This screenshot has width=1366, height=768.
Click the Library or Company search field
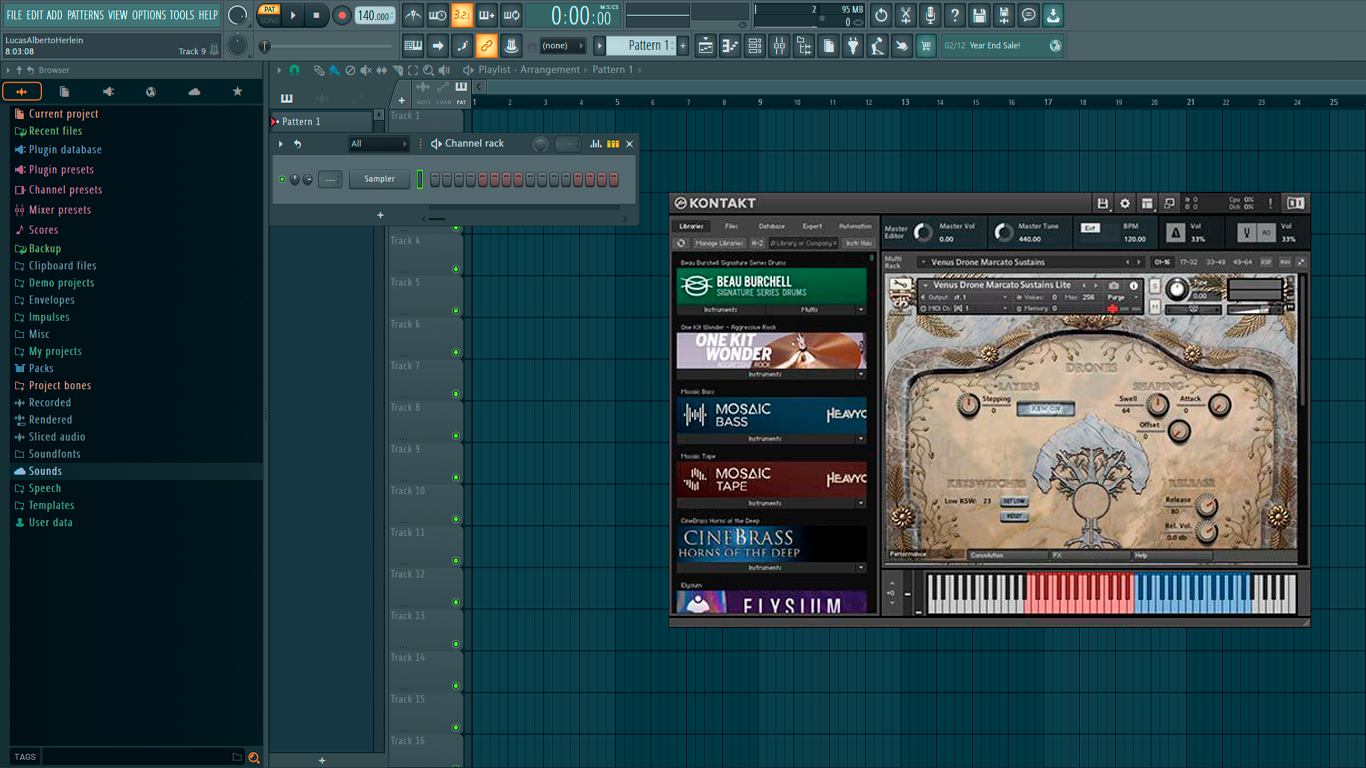click(803, 243)
